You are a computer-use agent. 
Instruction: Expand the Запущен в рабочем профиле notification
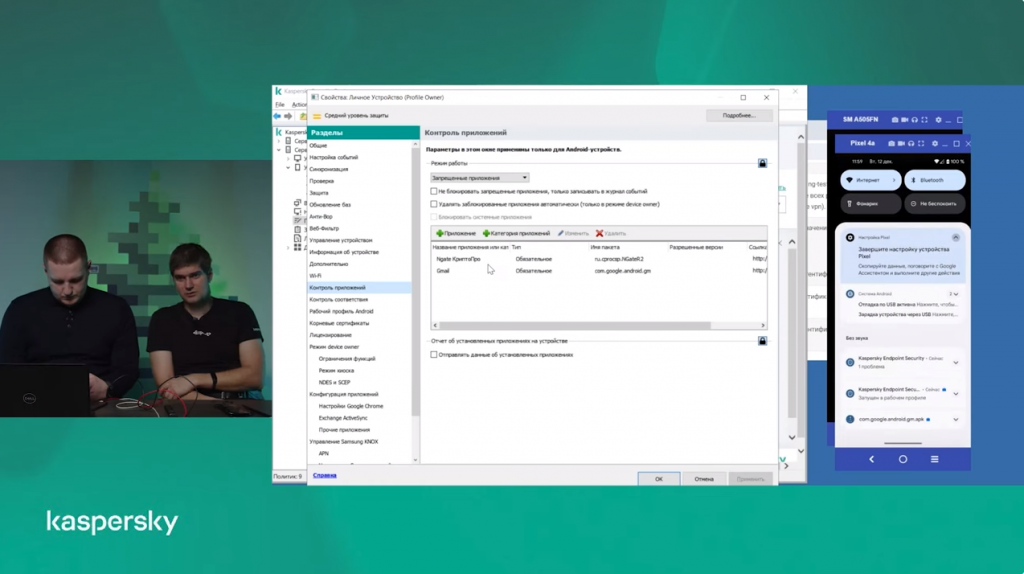(x=955, y=394)
